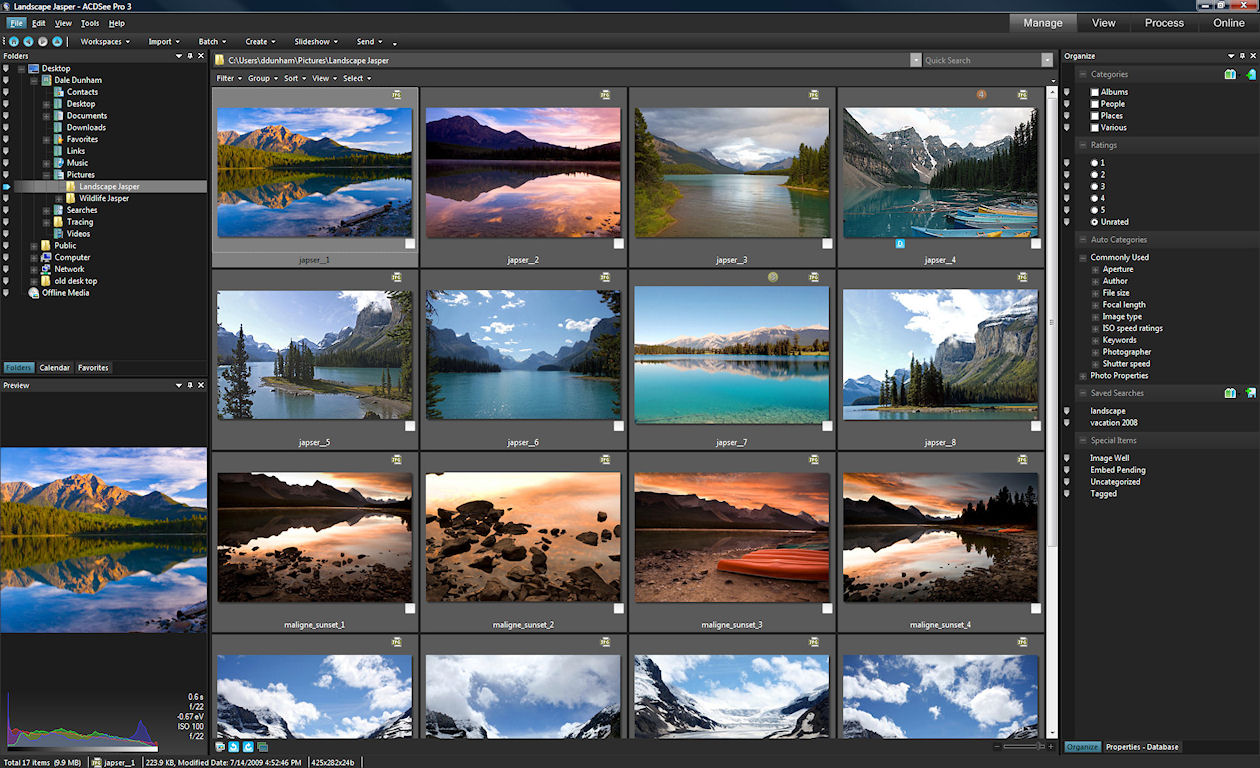Select the japser_7 lake thumbnail
Image resolution: width=1260 pixels, height=768 pixels.
(732, 355)
